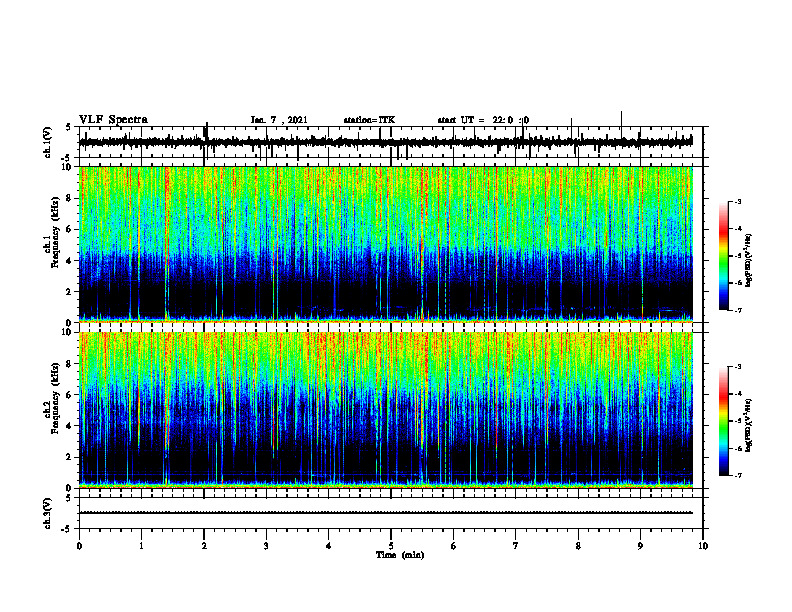Click the ch.1 voltage axis "5" tick label
This screenshot has height=612, width=792.
pos(69,127)
